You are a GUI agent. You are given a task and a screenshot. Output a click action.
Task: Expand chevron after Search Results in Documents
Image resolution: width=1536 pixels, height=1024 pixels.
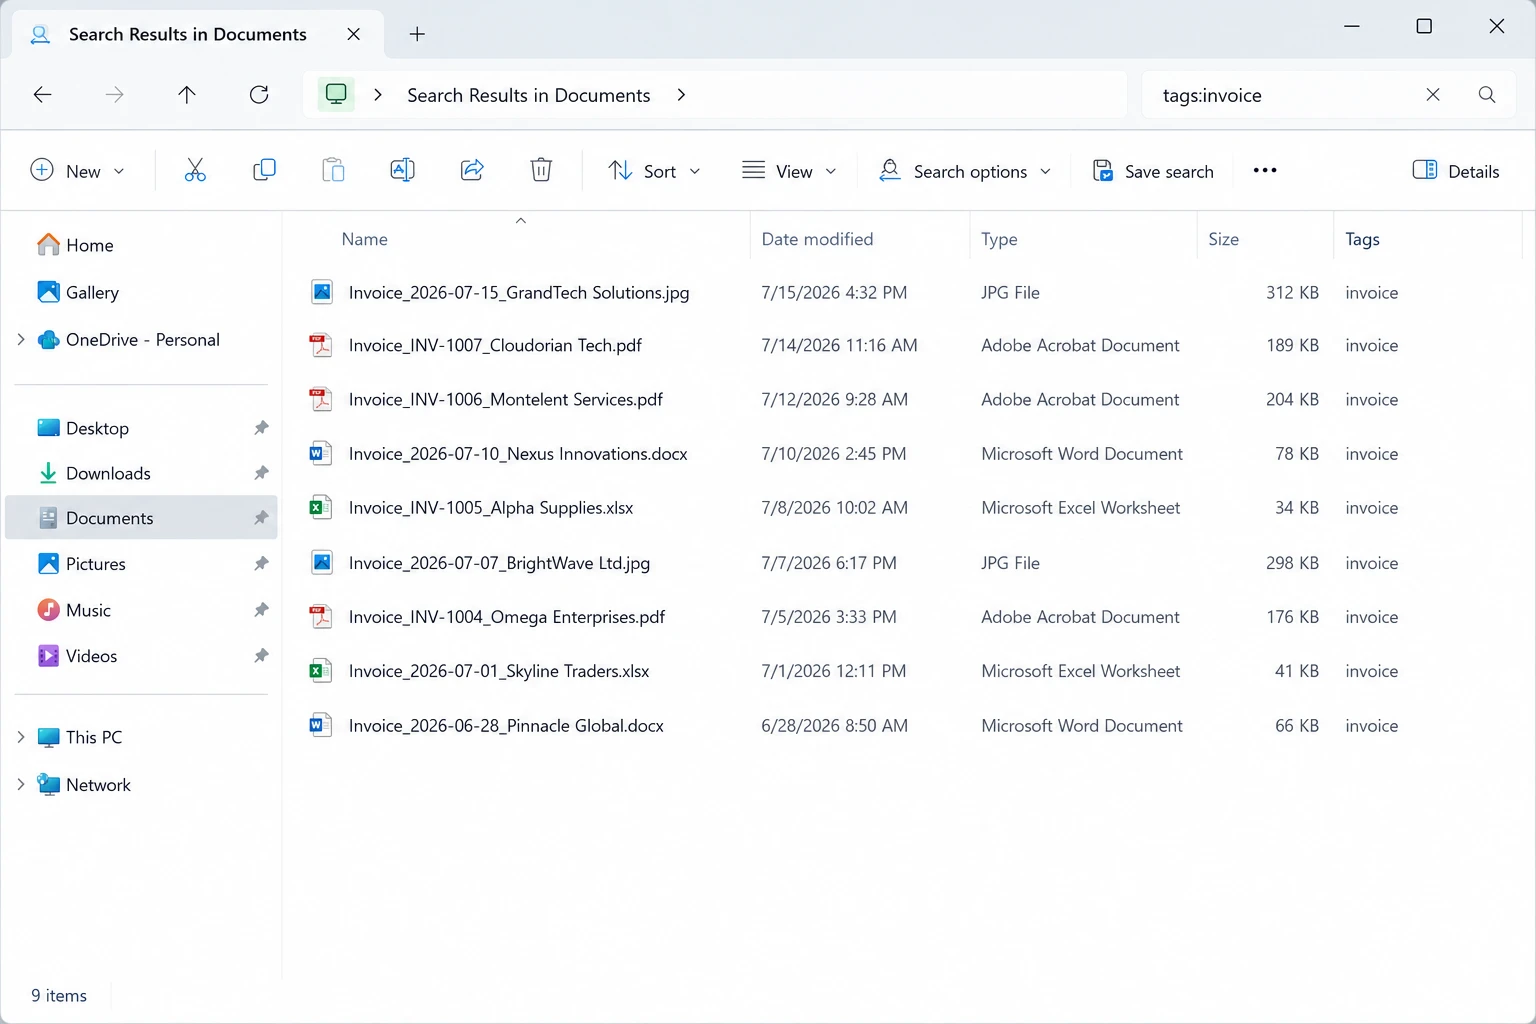coord(681,95)
